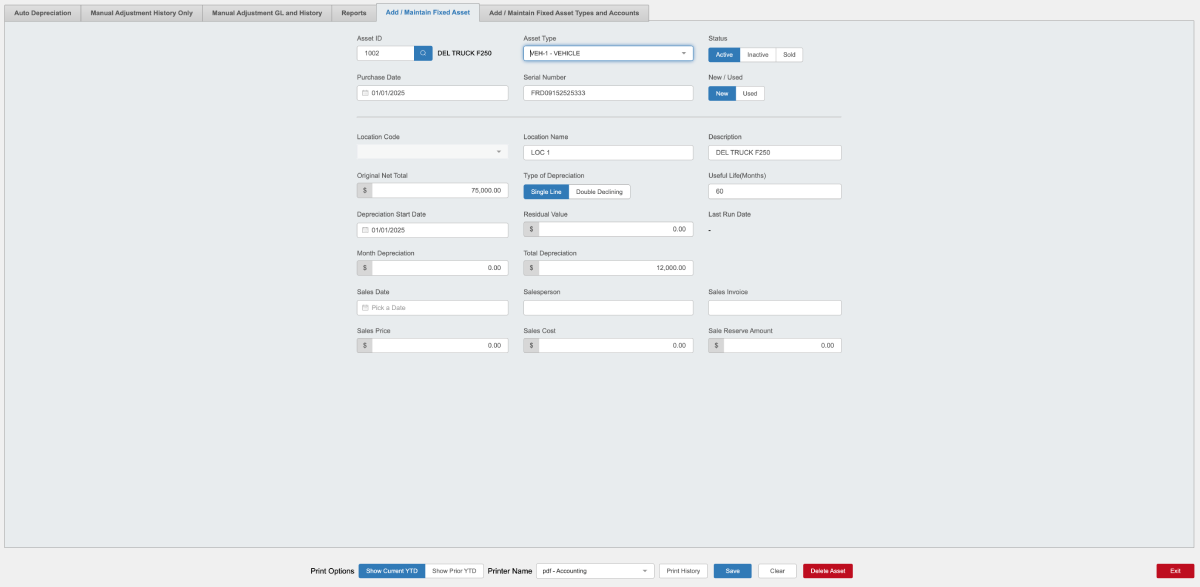Click calendar icon in Purchase Date field
The height and width of the screenshot is (587, 1200).
[365, 93]
